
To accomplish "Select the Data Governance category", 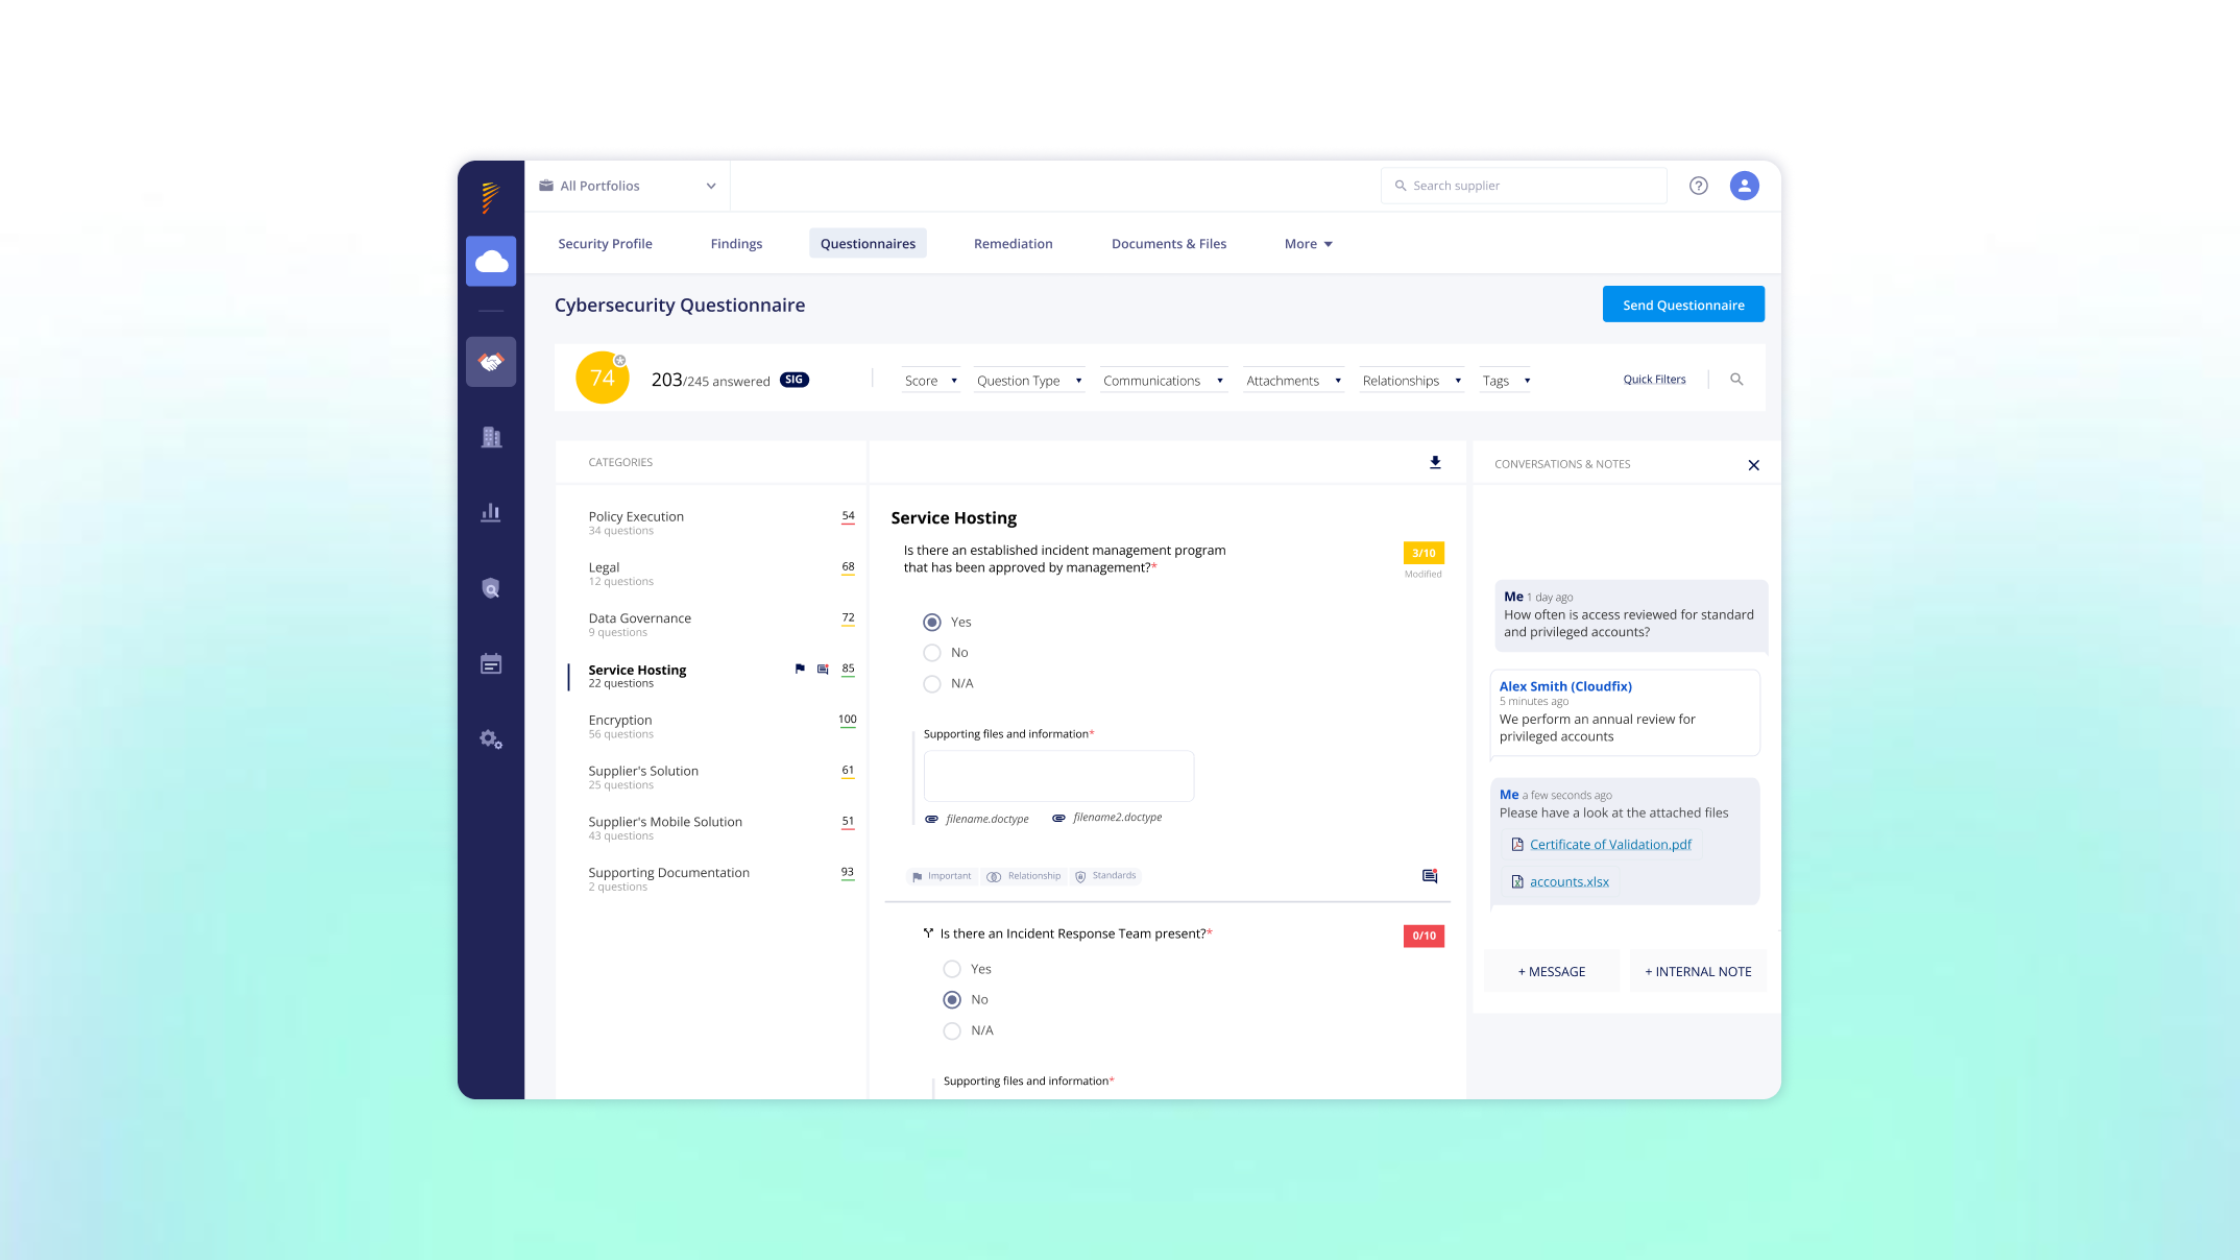I will pyautogui.click(x=712, y=624).
